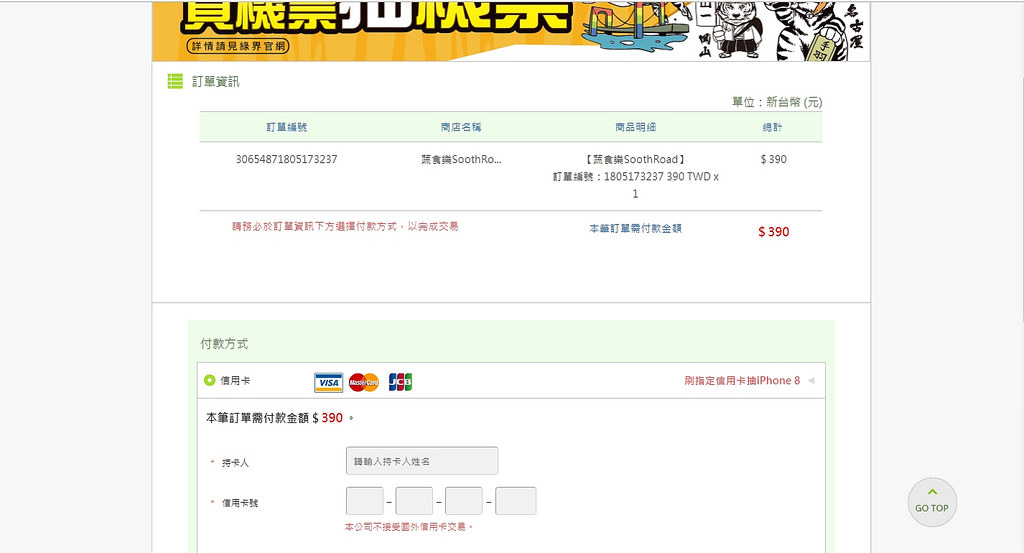Click the green list icon beside 訂單資訊
This screenshot has width=1024, height=553.
(175, 81)
